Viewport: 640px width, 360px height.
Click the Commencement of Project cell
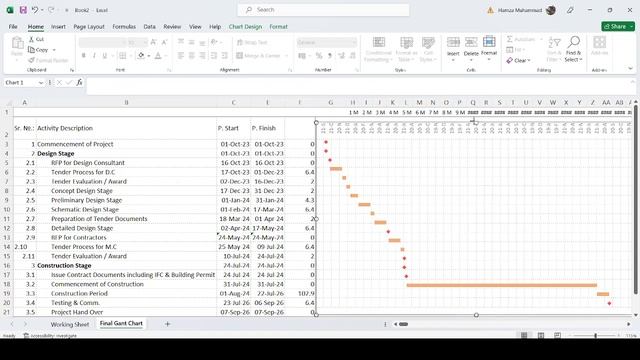coord(127,144)
